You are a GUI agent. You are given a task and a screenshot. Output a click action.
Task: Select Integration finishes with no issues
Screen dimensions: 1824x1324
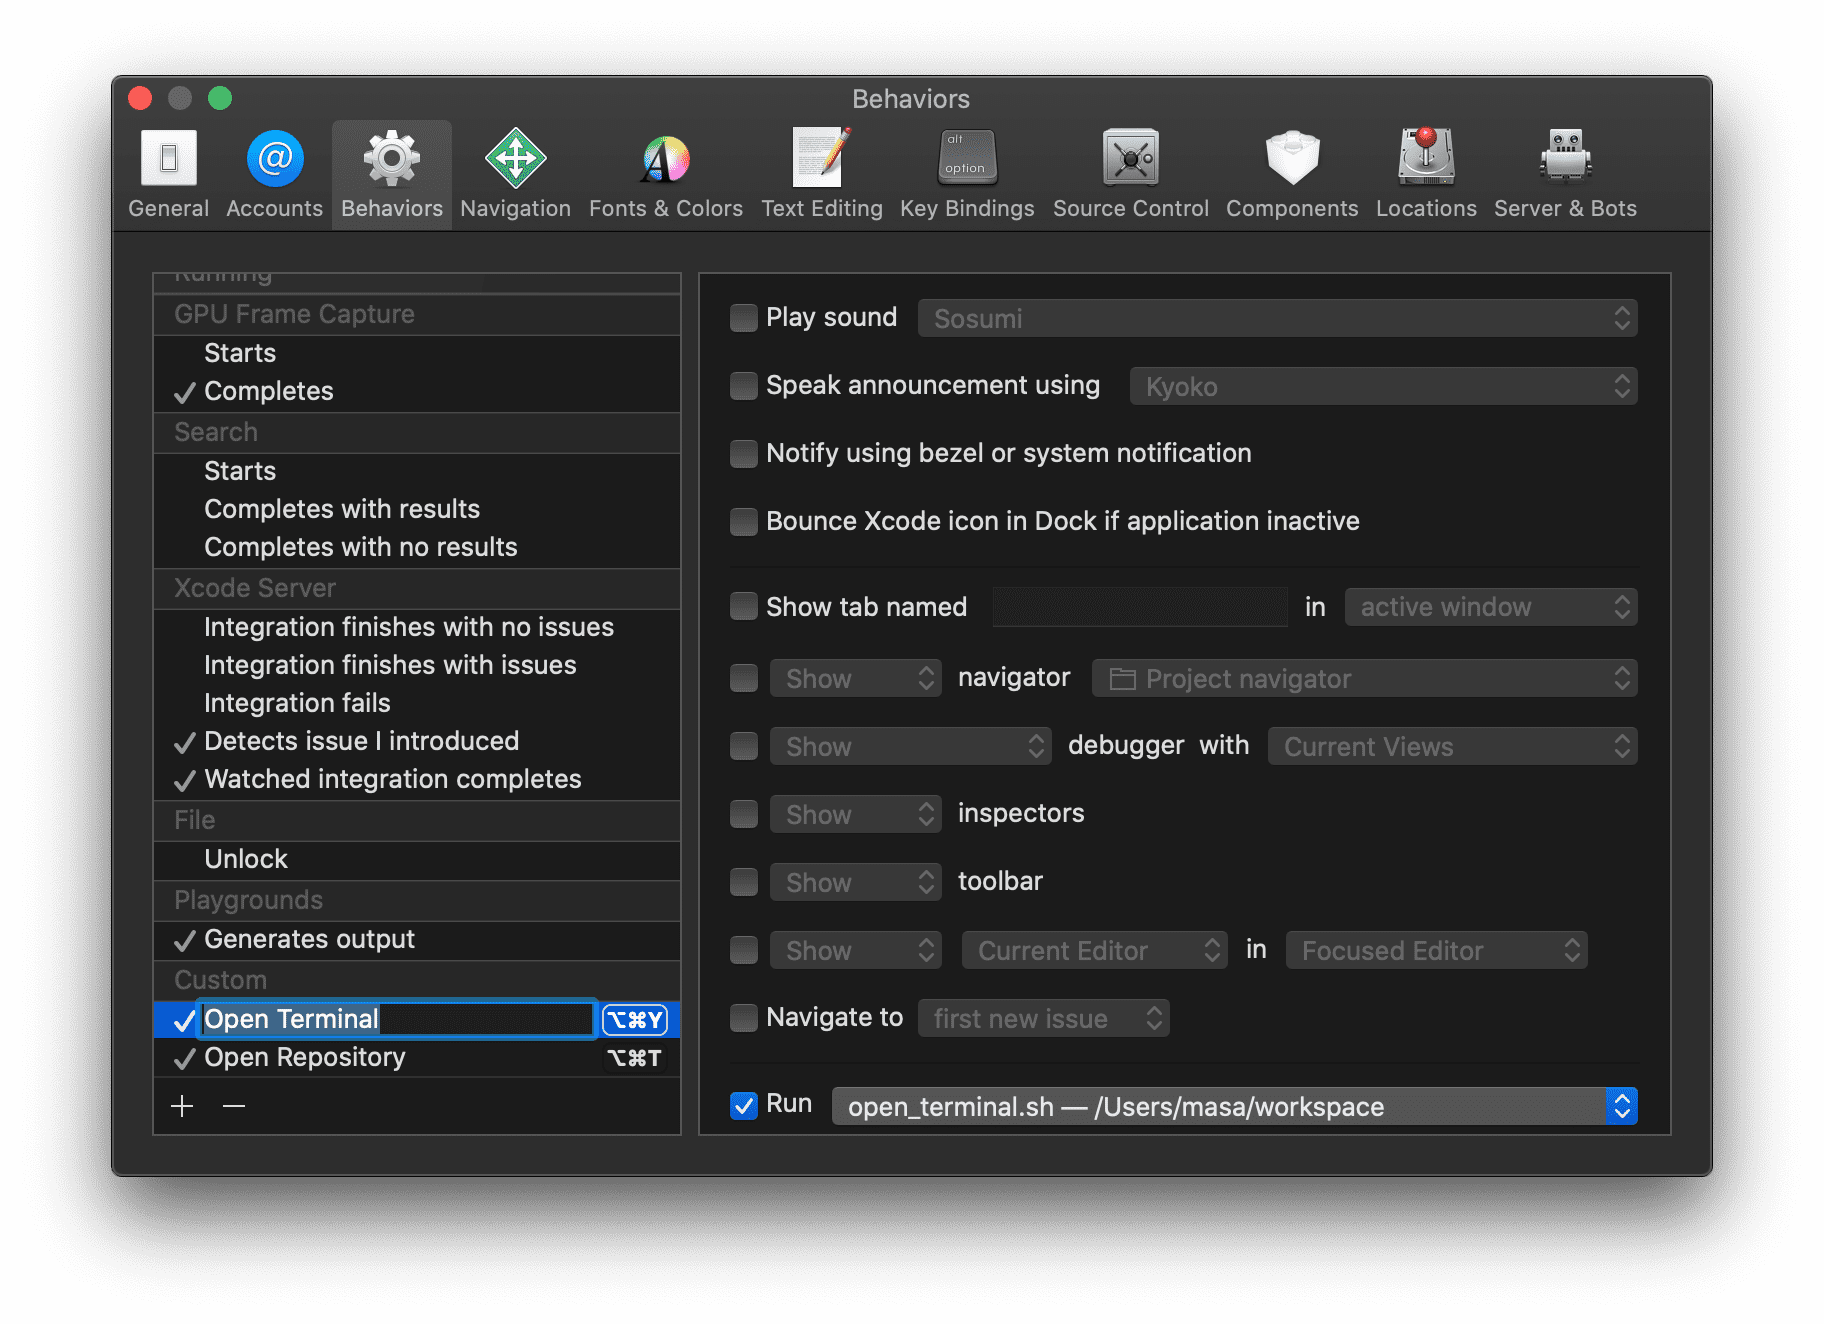[x=417, y=628]
